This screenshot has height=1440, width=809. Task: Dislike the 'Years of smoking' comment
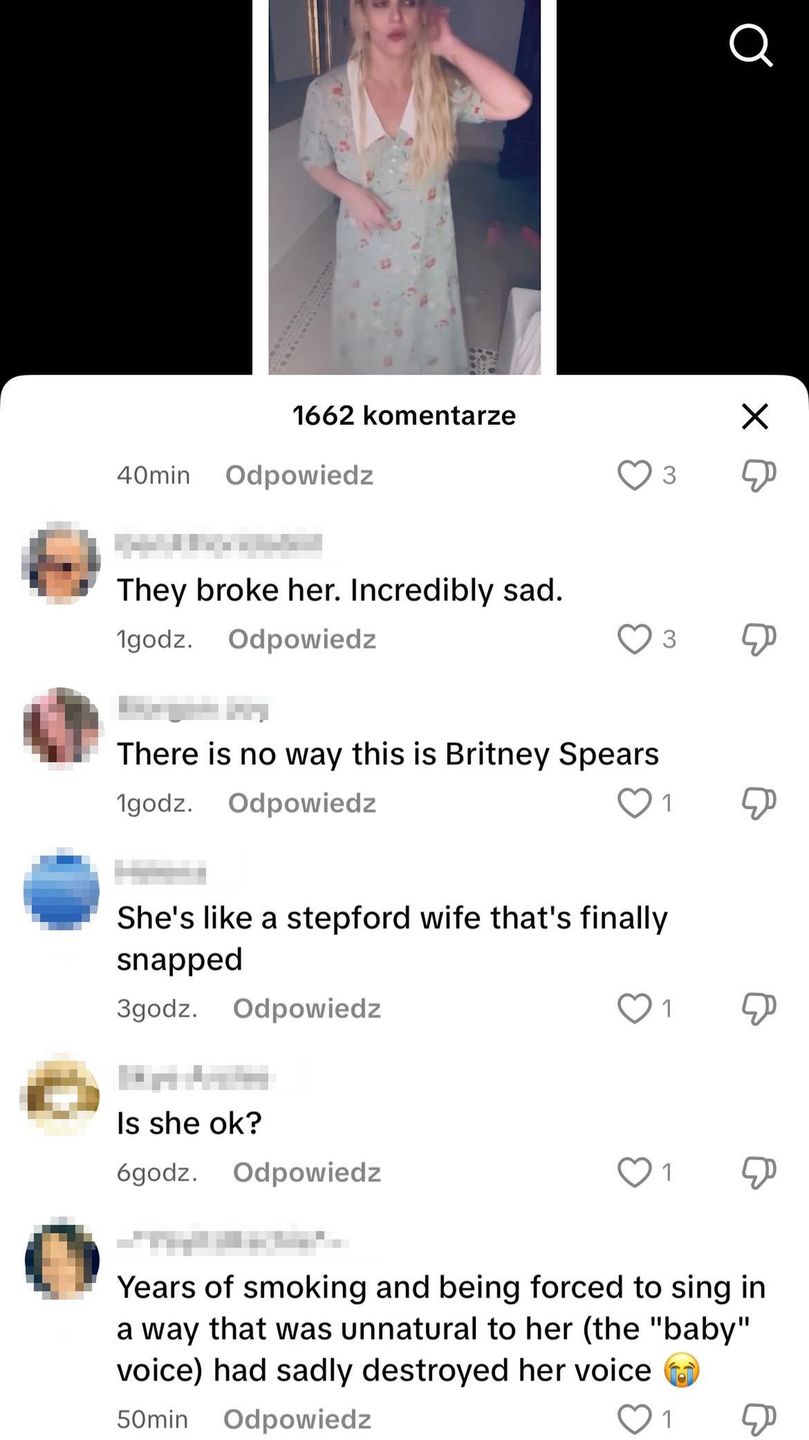pyautogui.click(x=758, y=1418)
